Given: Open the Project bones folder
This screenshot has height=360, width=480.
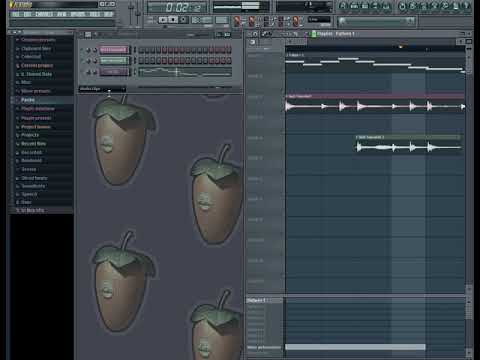Looking at the screenshot, I should point(36,127).
